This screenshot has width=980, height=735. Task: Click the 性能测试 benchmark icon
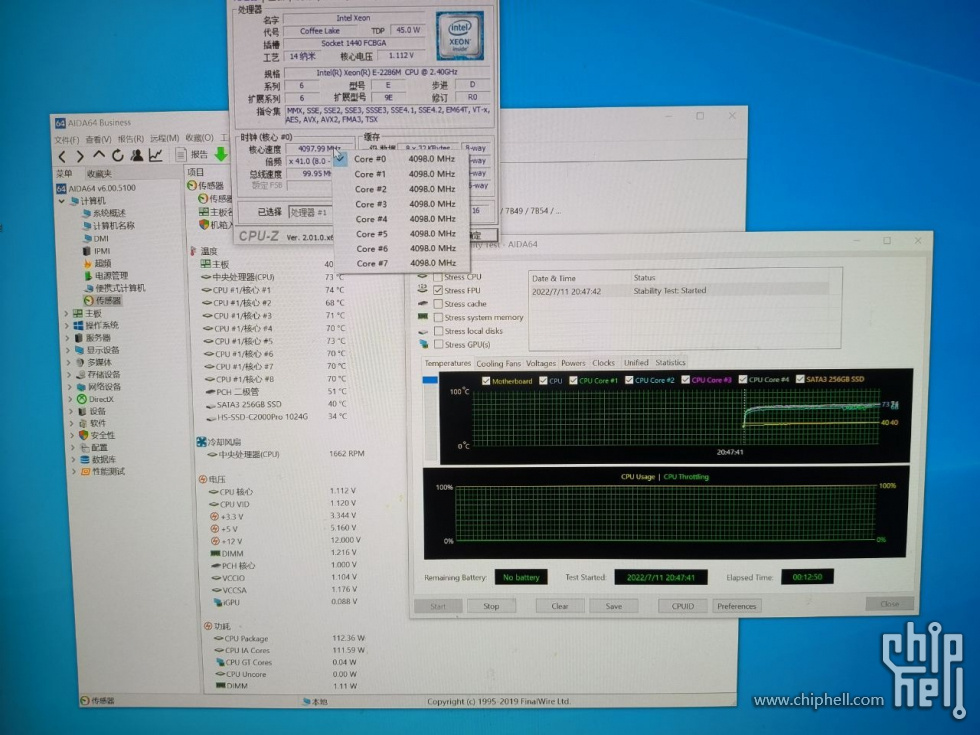86,471
